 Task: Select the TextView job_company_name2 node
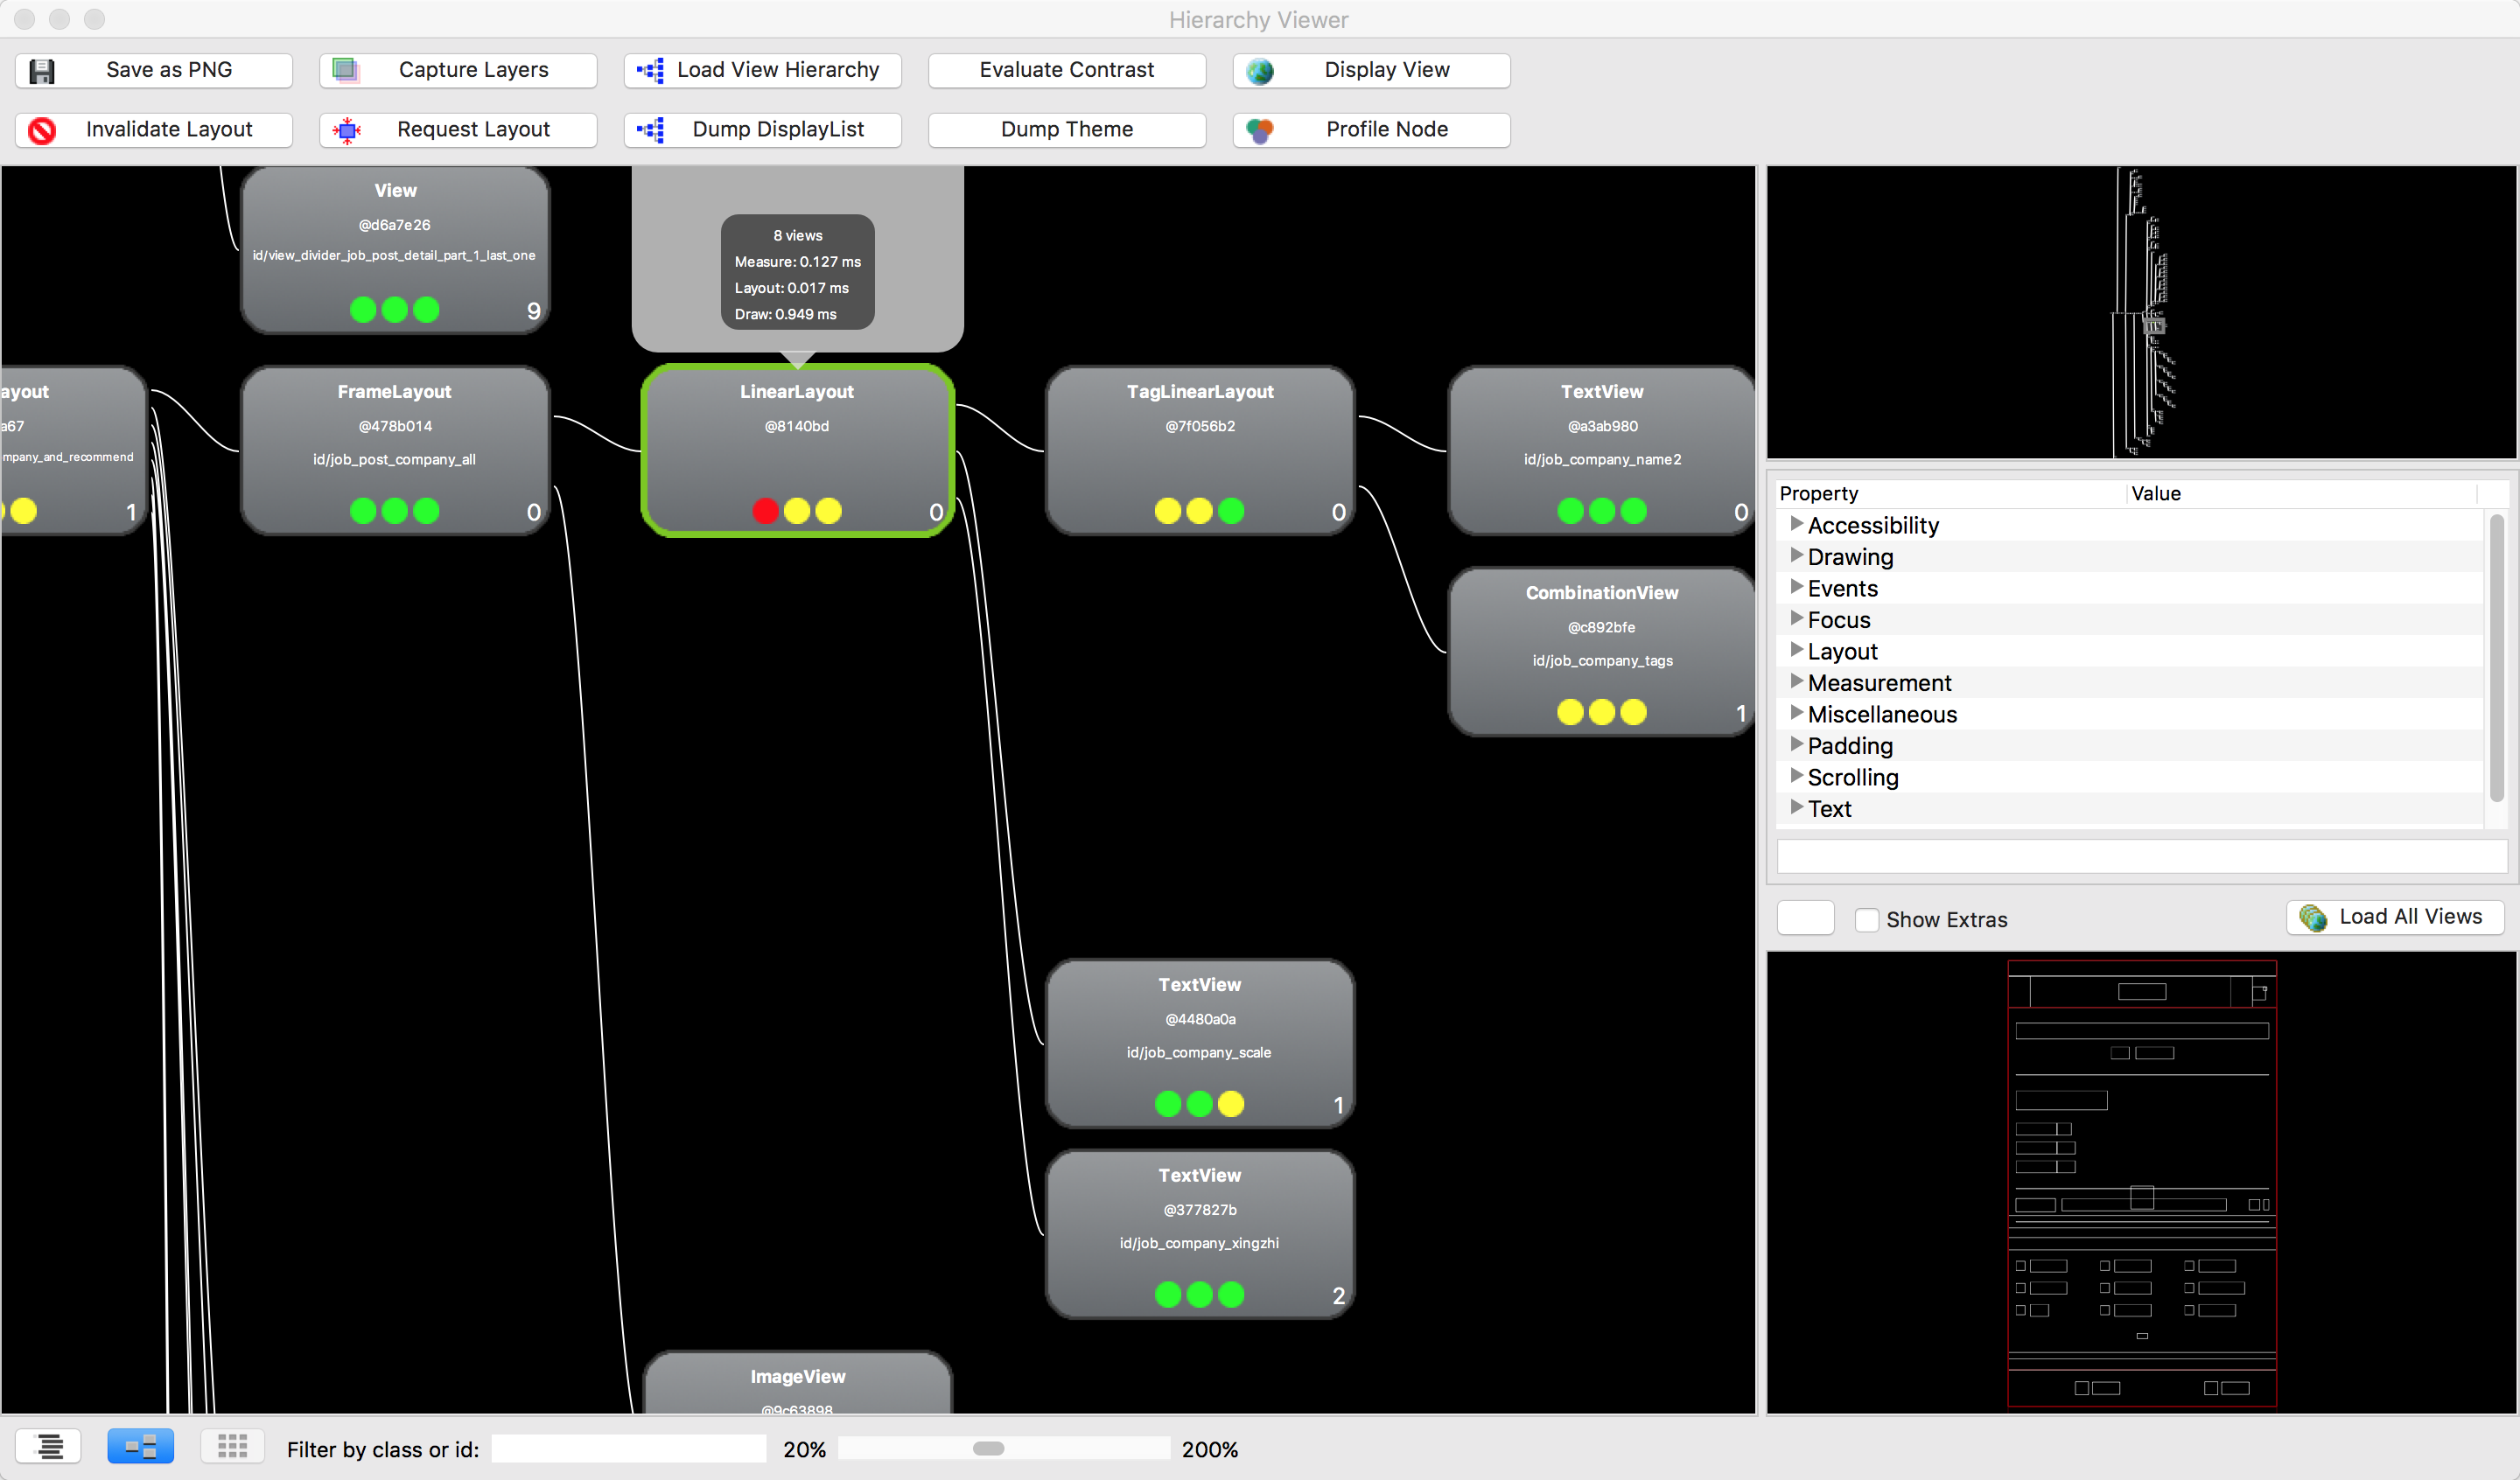click(1602, 451)
